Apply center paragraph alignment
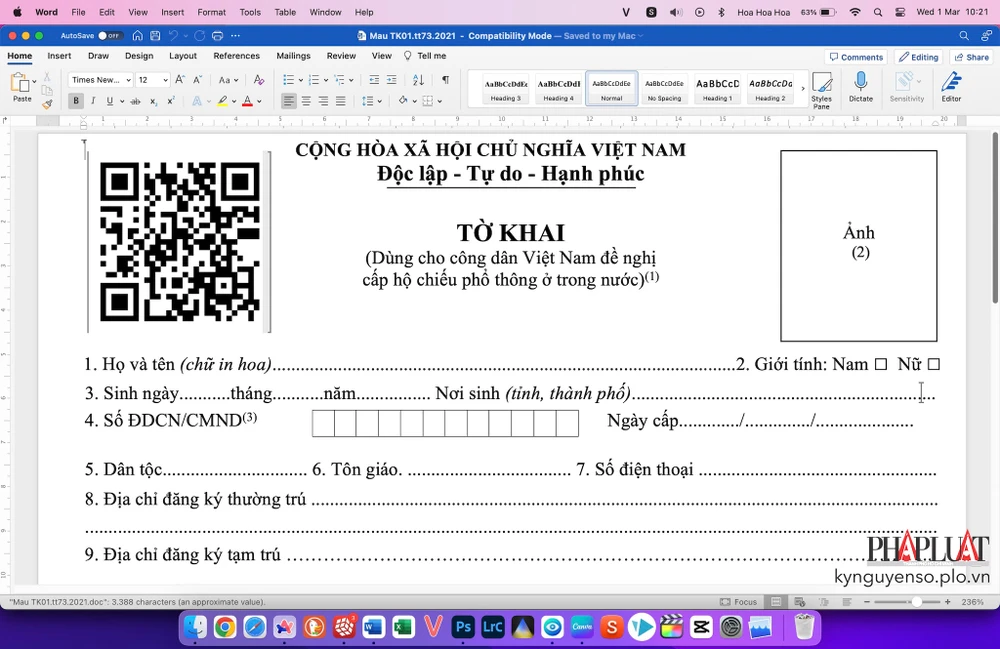This screenshot has height=649, width=1000. pos(307,100)
